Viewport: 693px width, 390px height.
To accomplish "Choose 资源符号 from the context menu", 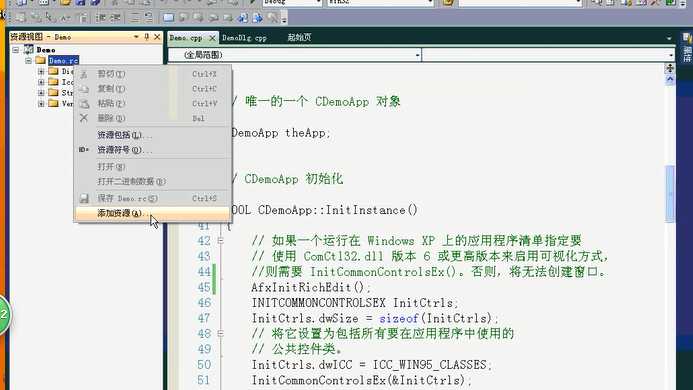I will point(152,150).
